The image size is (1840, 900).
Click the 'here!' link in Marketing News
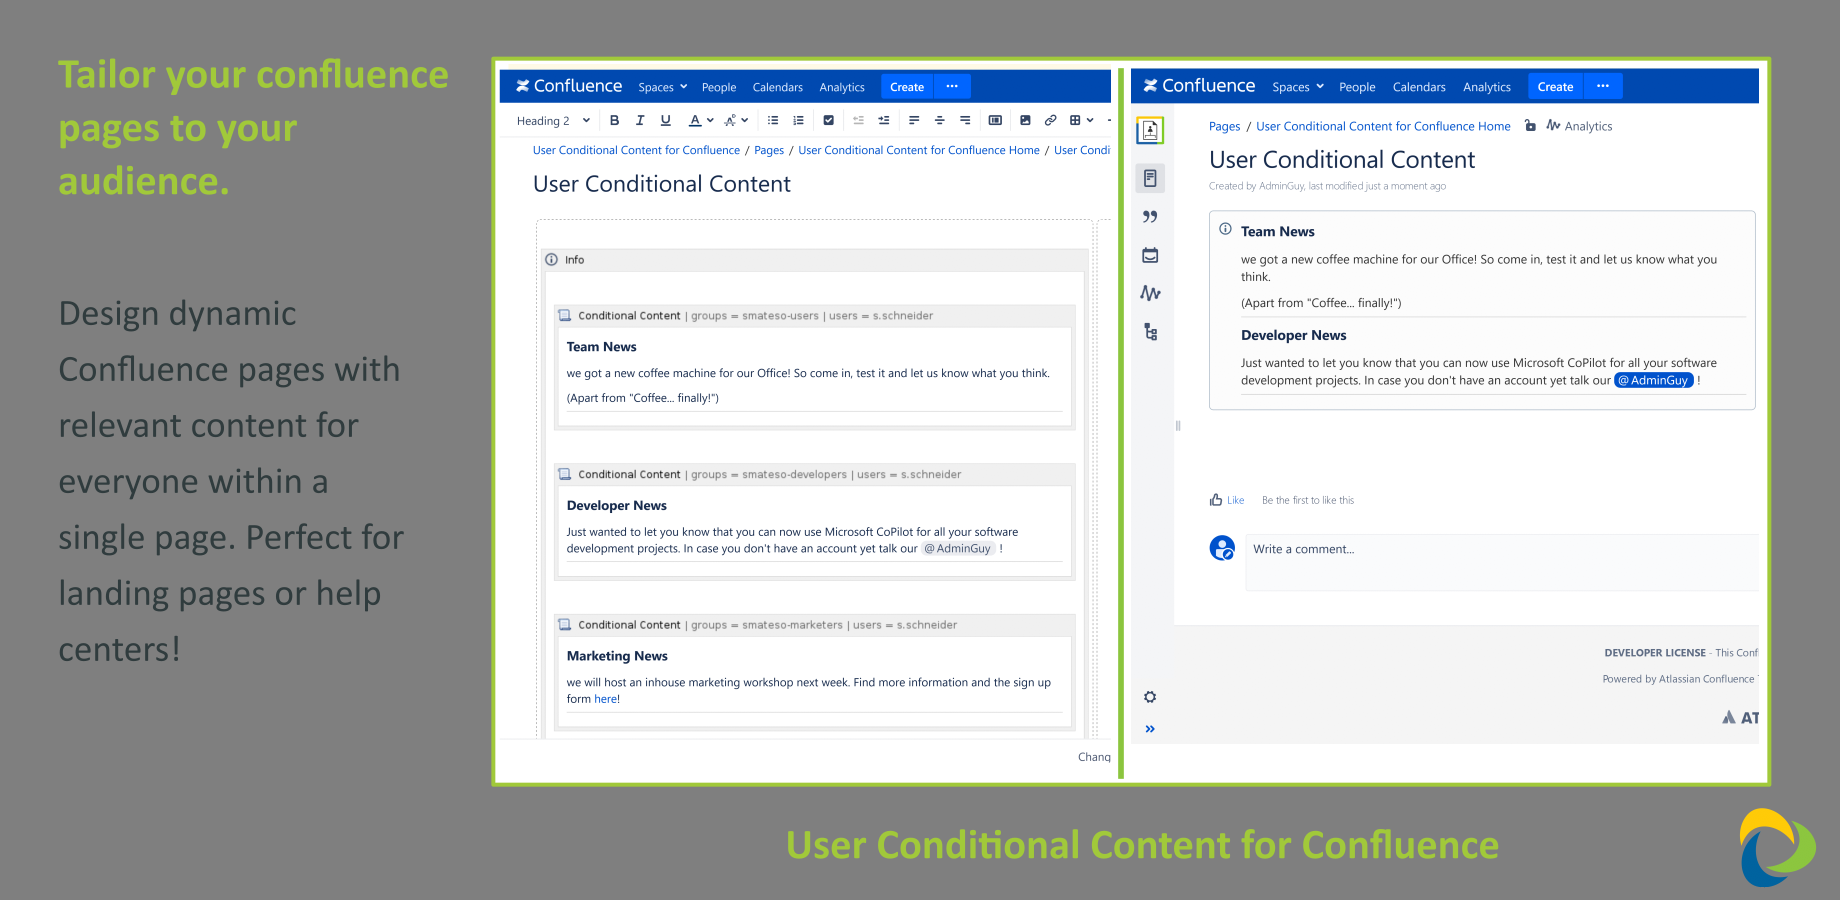coord(607,699)
